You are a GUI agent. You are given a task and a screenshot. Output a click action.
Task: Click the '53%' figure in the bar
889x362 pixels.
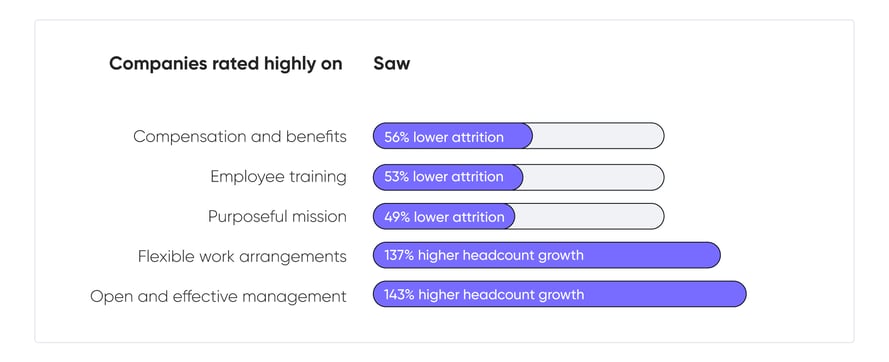click(x=397, y=177)
